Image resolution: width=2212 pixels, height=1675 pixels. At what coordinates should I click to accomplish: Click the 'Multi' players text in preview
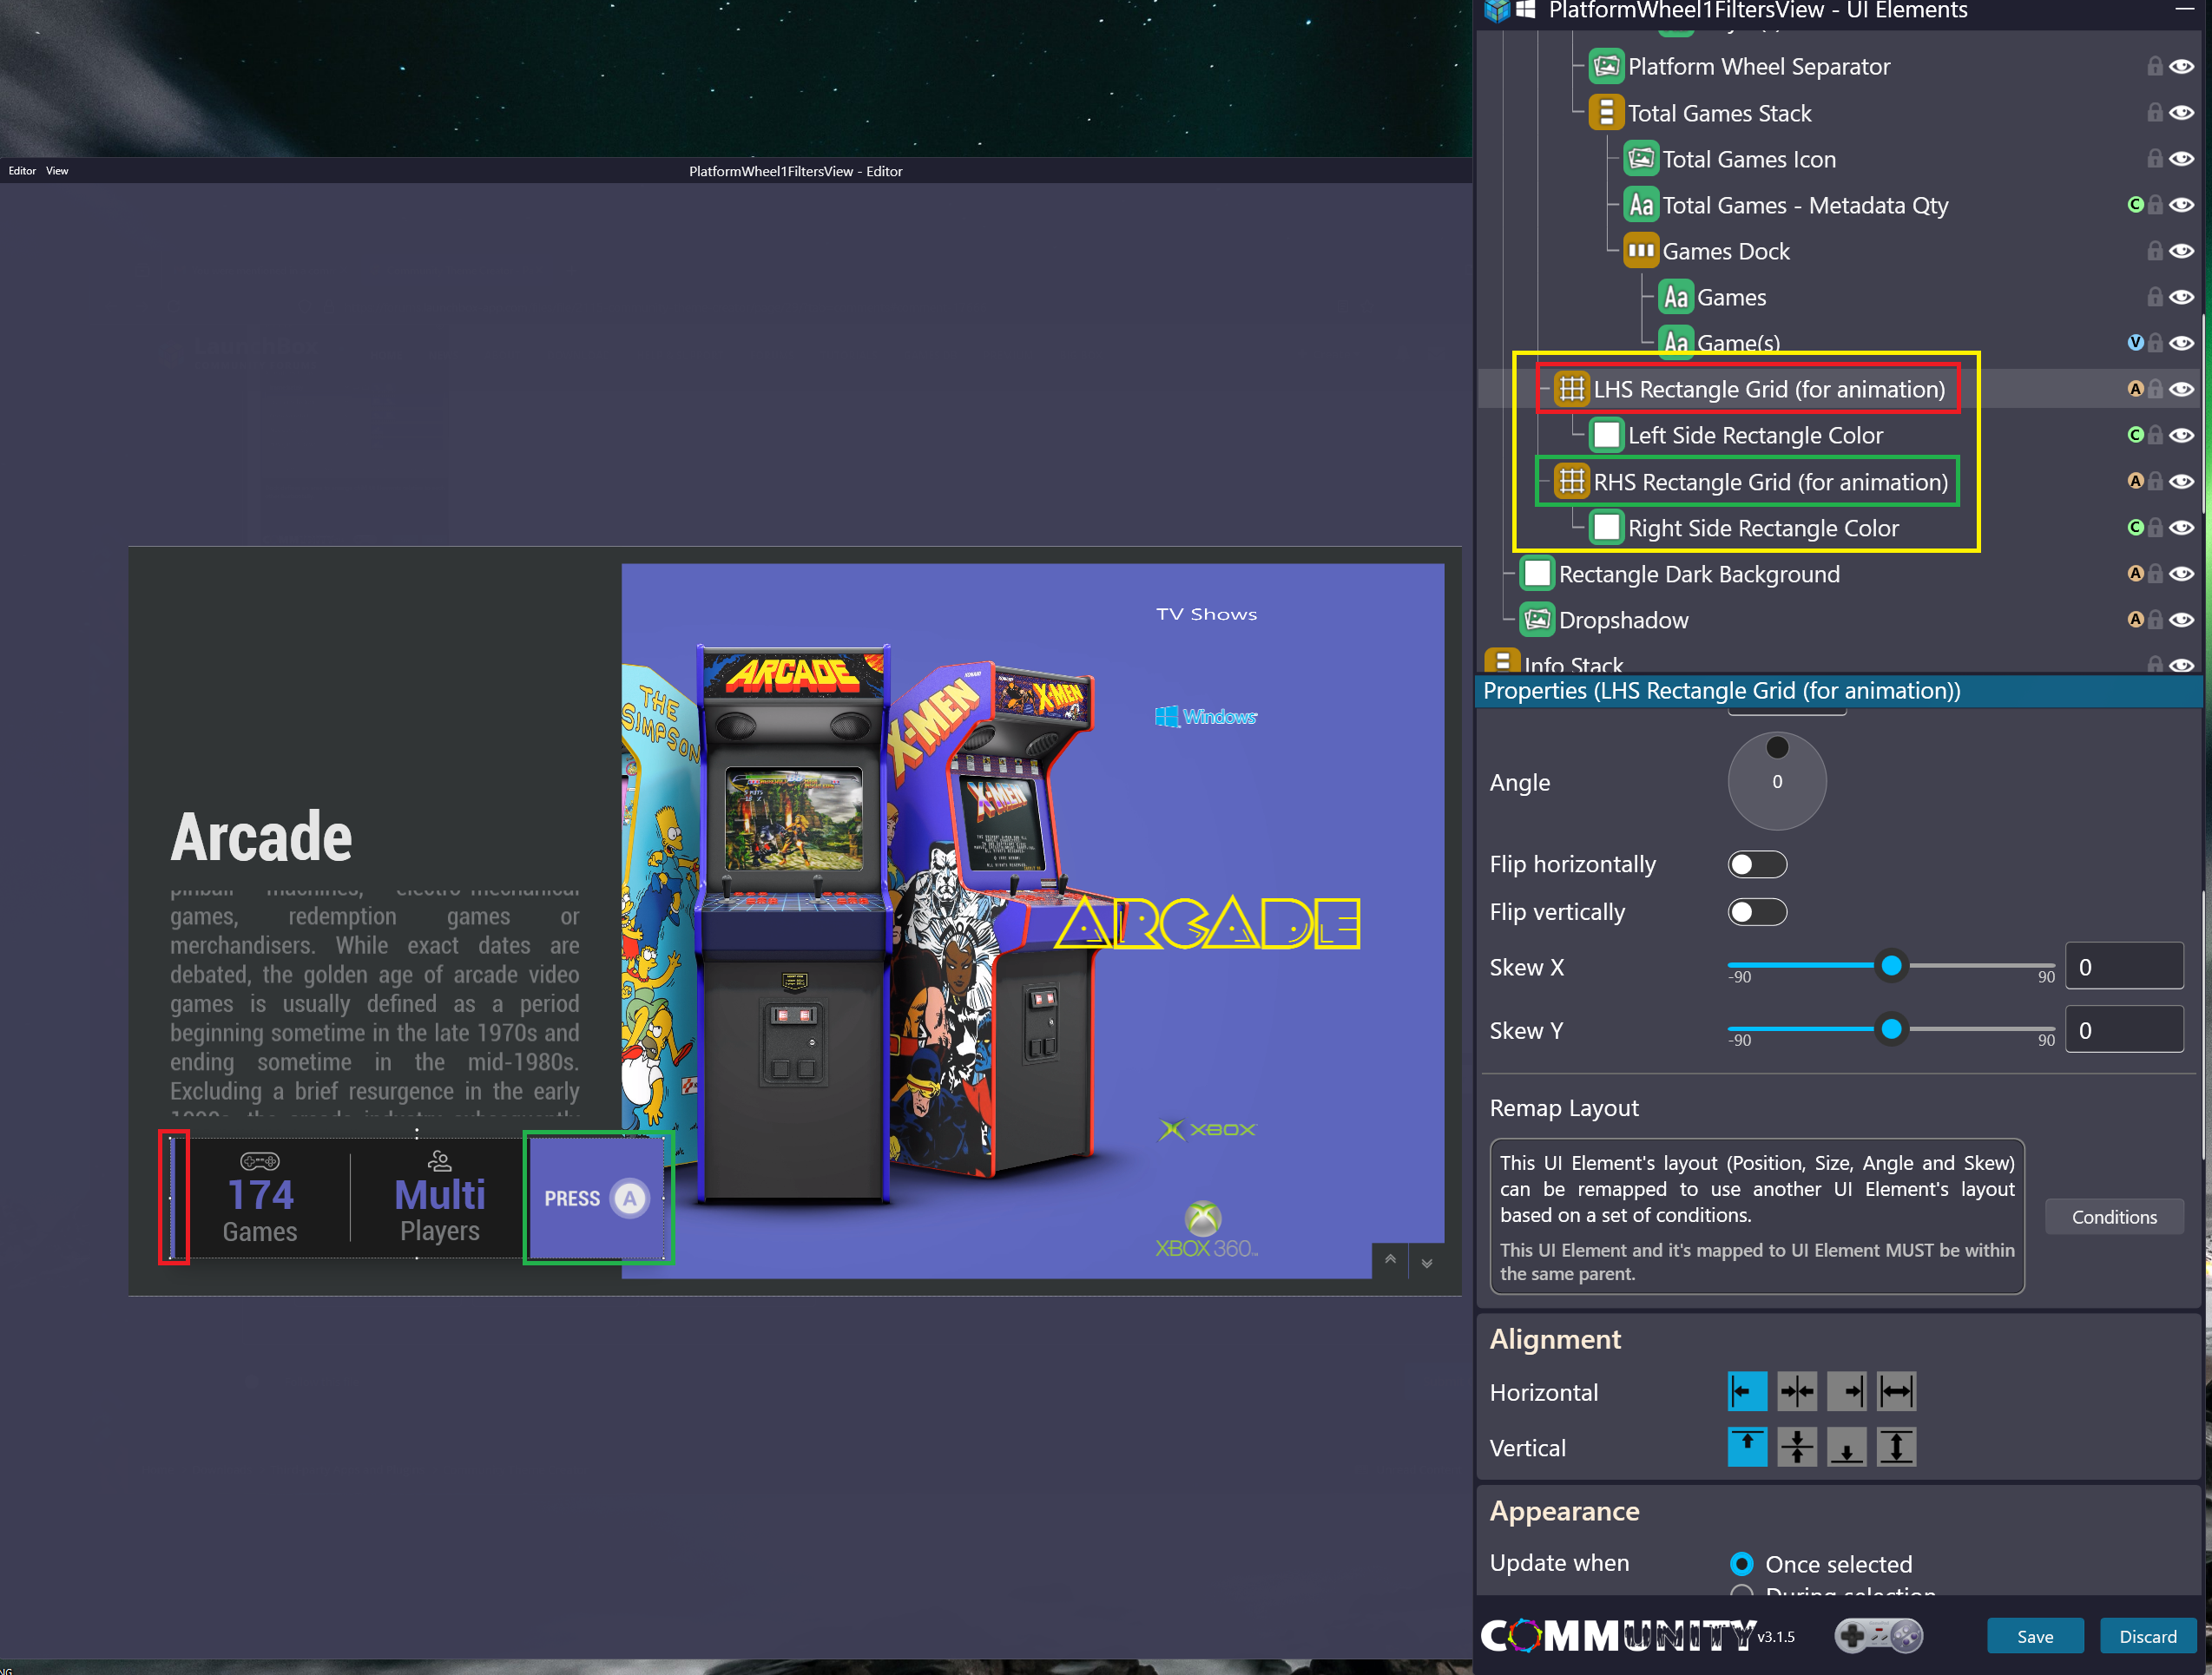tap(439, 1195)
